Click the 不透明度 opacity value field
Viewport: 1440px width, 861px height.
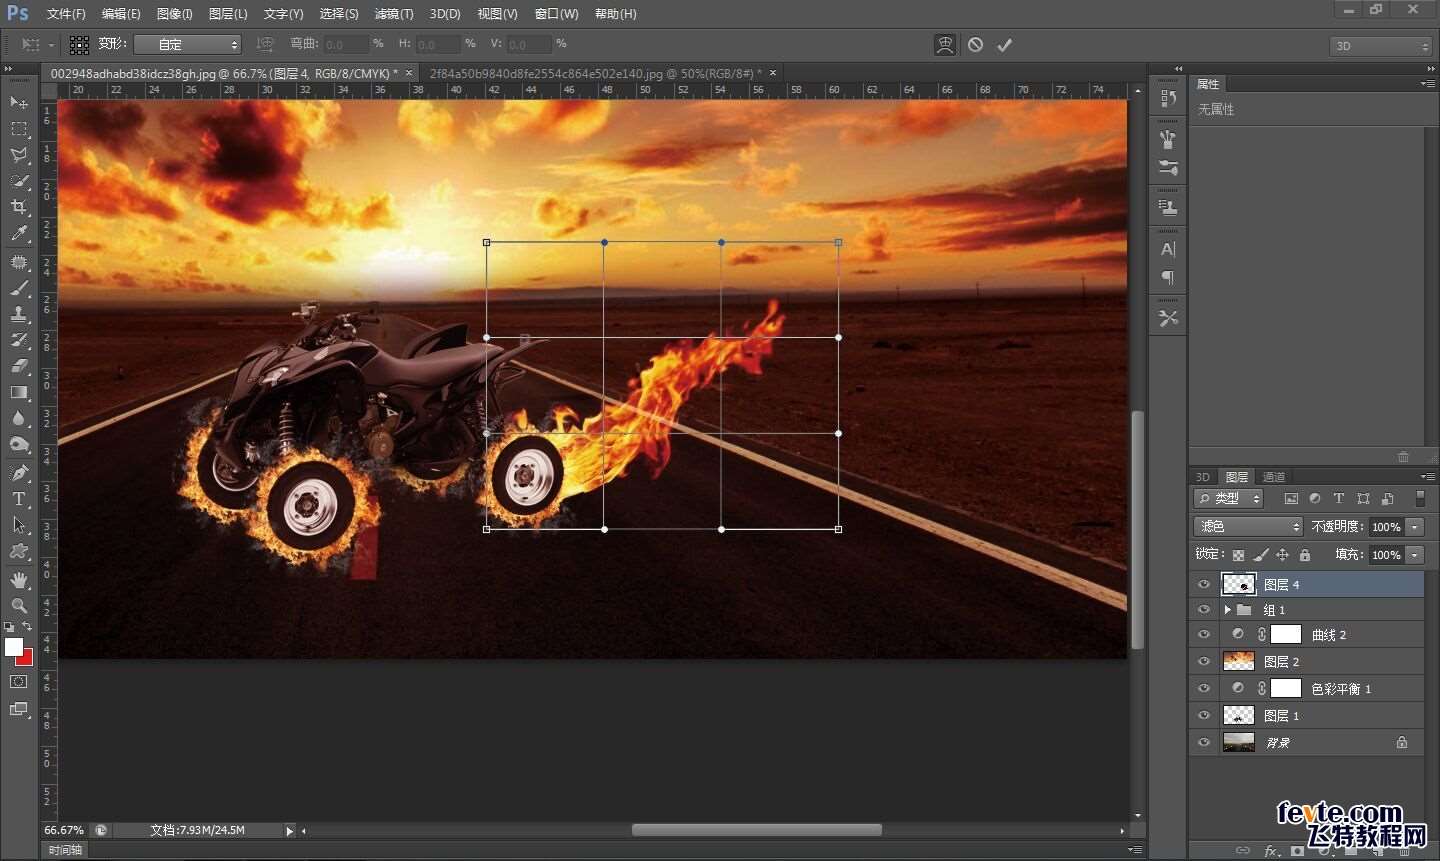coord(1386,527)
